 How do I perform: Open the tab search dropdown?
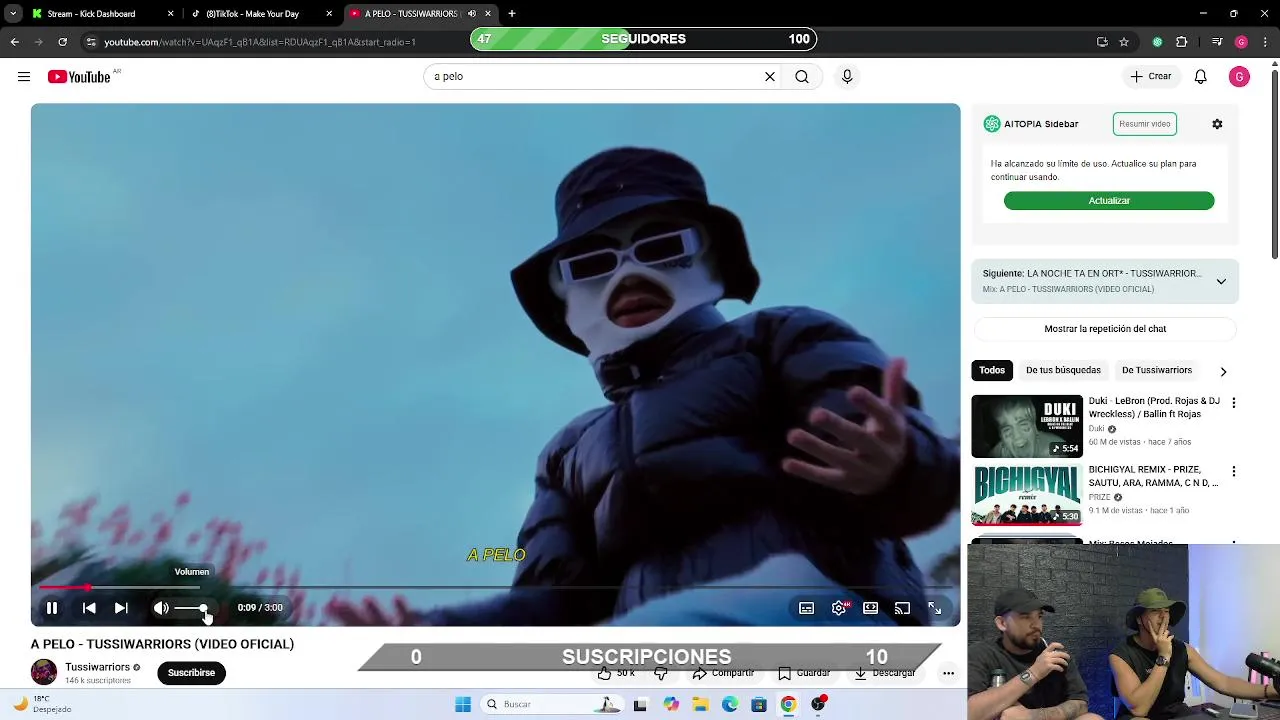coord(13,14)
